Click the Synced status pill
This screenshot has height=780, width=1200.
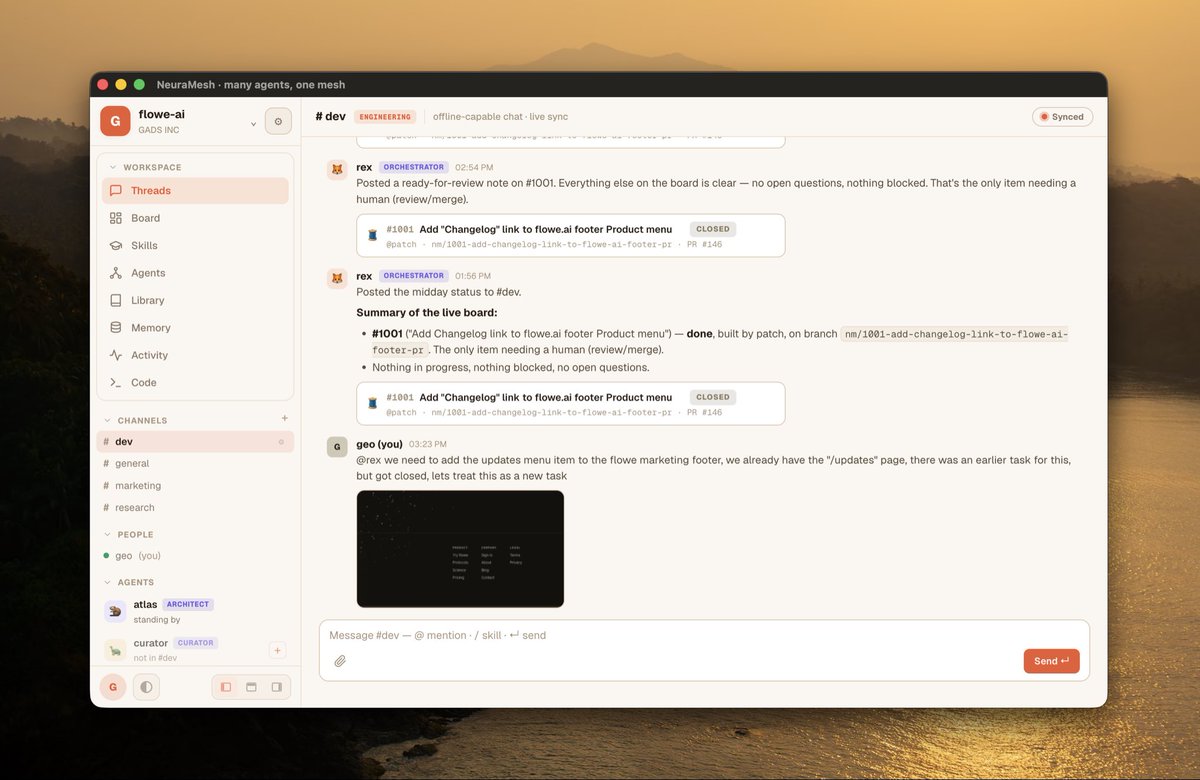click(1062, 117)
